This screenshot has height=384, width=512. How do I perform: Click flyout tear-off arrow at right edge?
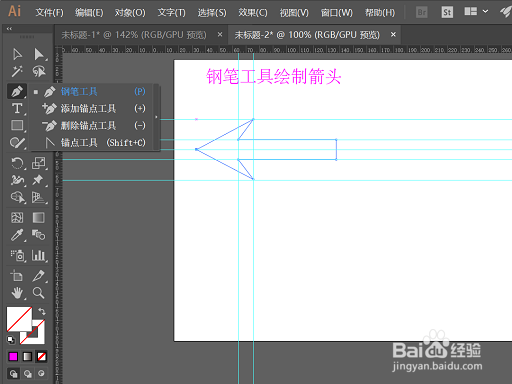pos(156,117)
